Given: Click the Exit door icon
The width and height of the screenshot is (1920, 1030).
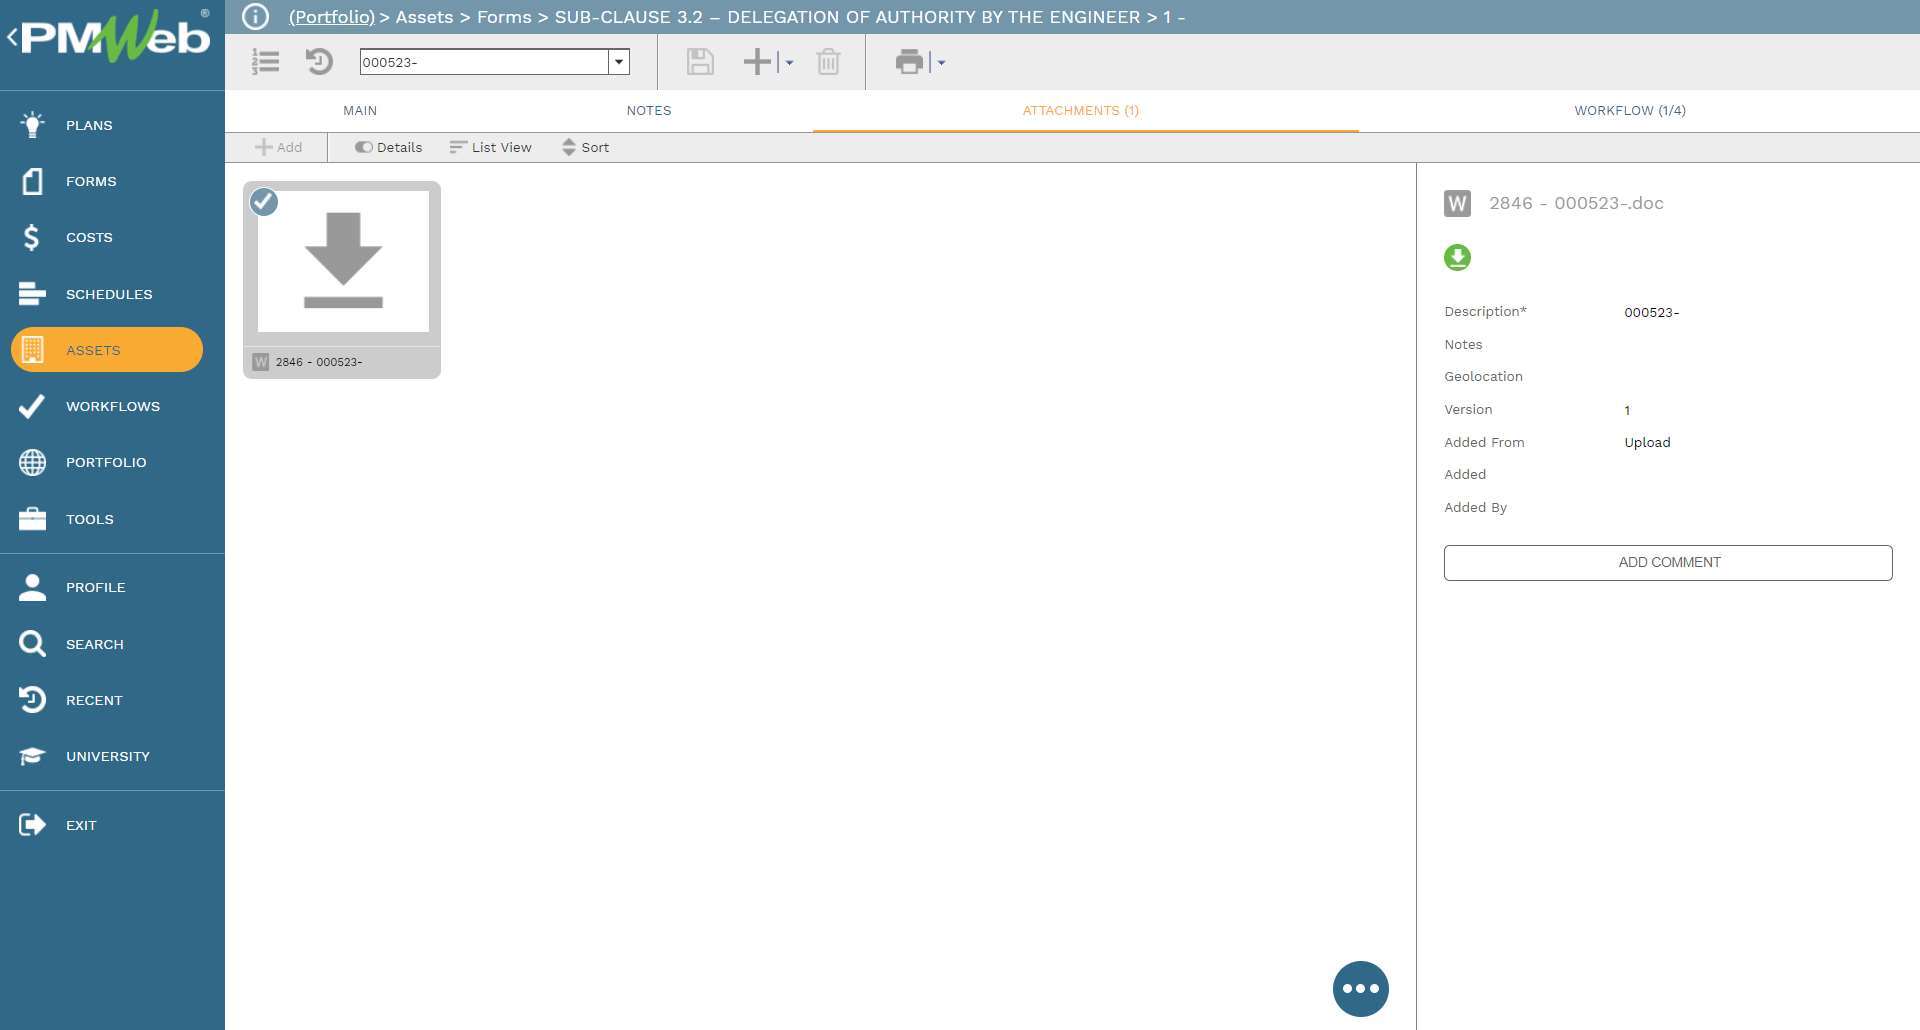Looking at the screenshot, I should [x=32, y=825].
